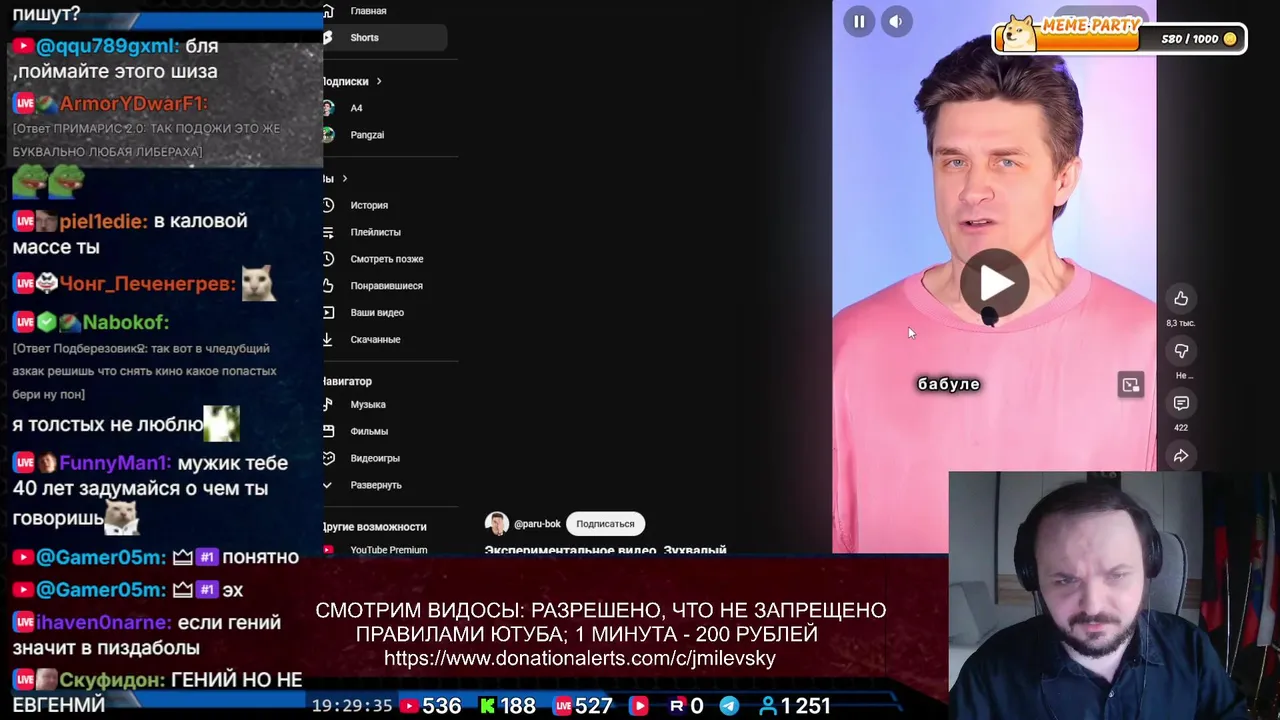Click the large play overlay on the video
1280x720 pixels.
pyautogui.click(x=995, y=283)
